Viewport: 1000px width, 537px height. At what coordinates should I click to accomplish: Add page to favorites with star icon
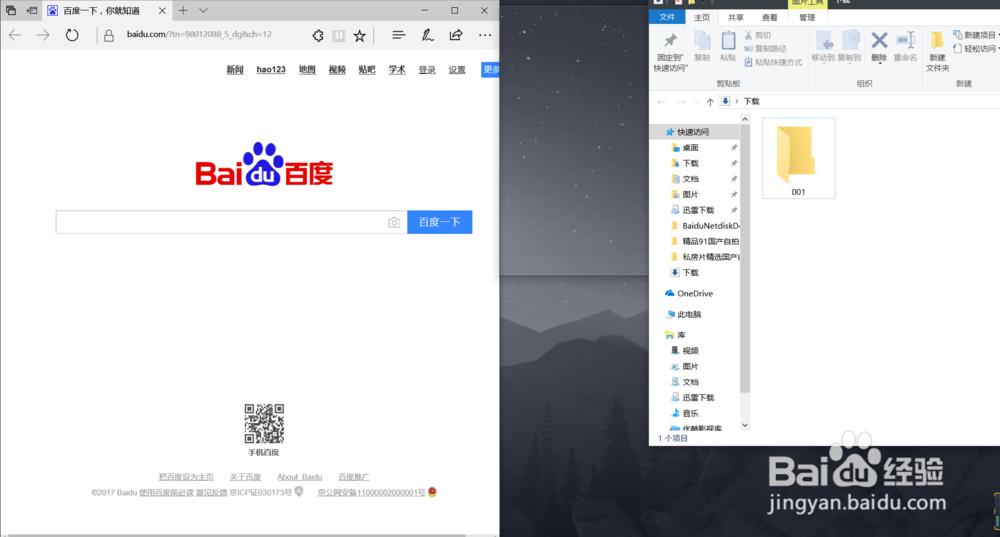pyautogui.click(x=360, y=36)
